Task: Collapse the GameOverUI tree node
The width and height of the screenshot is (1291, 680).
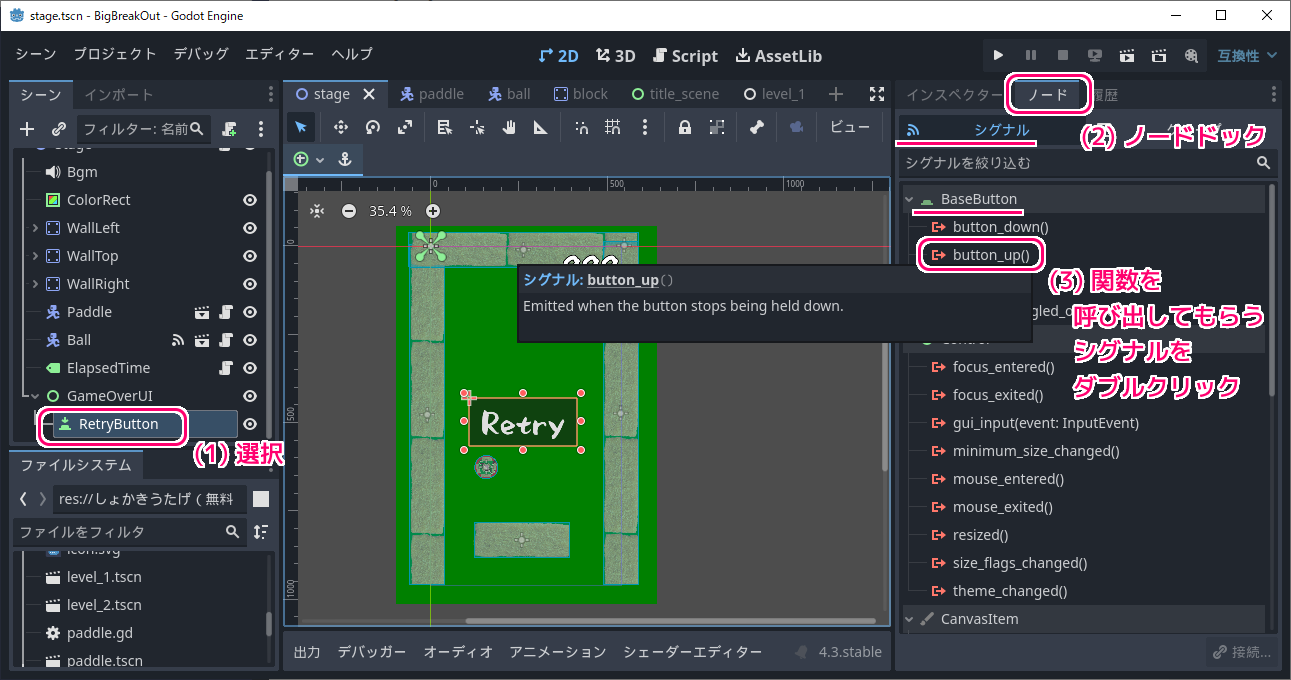Action: [35, 396]
